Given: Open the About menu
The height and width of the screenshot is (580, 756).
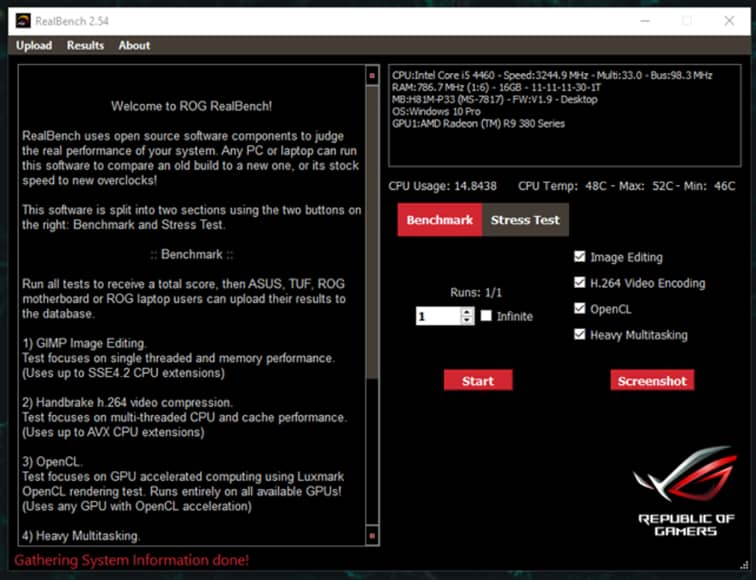Looking at the screenshot, I should coord(134,45).
